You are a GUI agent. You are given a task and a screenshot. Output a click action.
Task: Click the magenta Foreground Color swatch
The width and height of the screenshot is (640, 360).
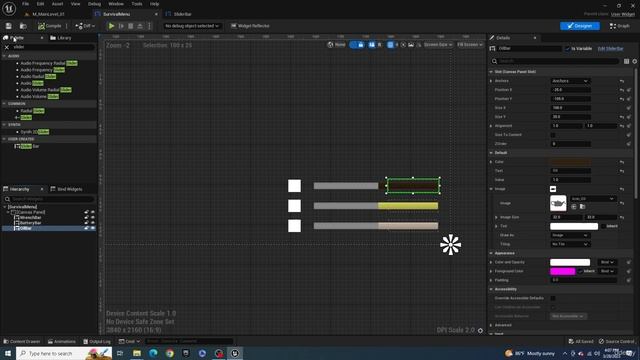point(562,271)
